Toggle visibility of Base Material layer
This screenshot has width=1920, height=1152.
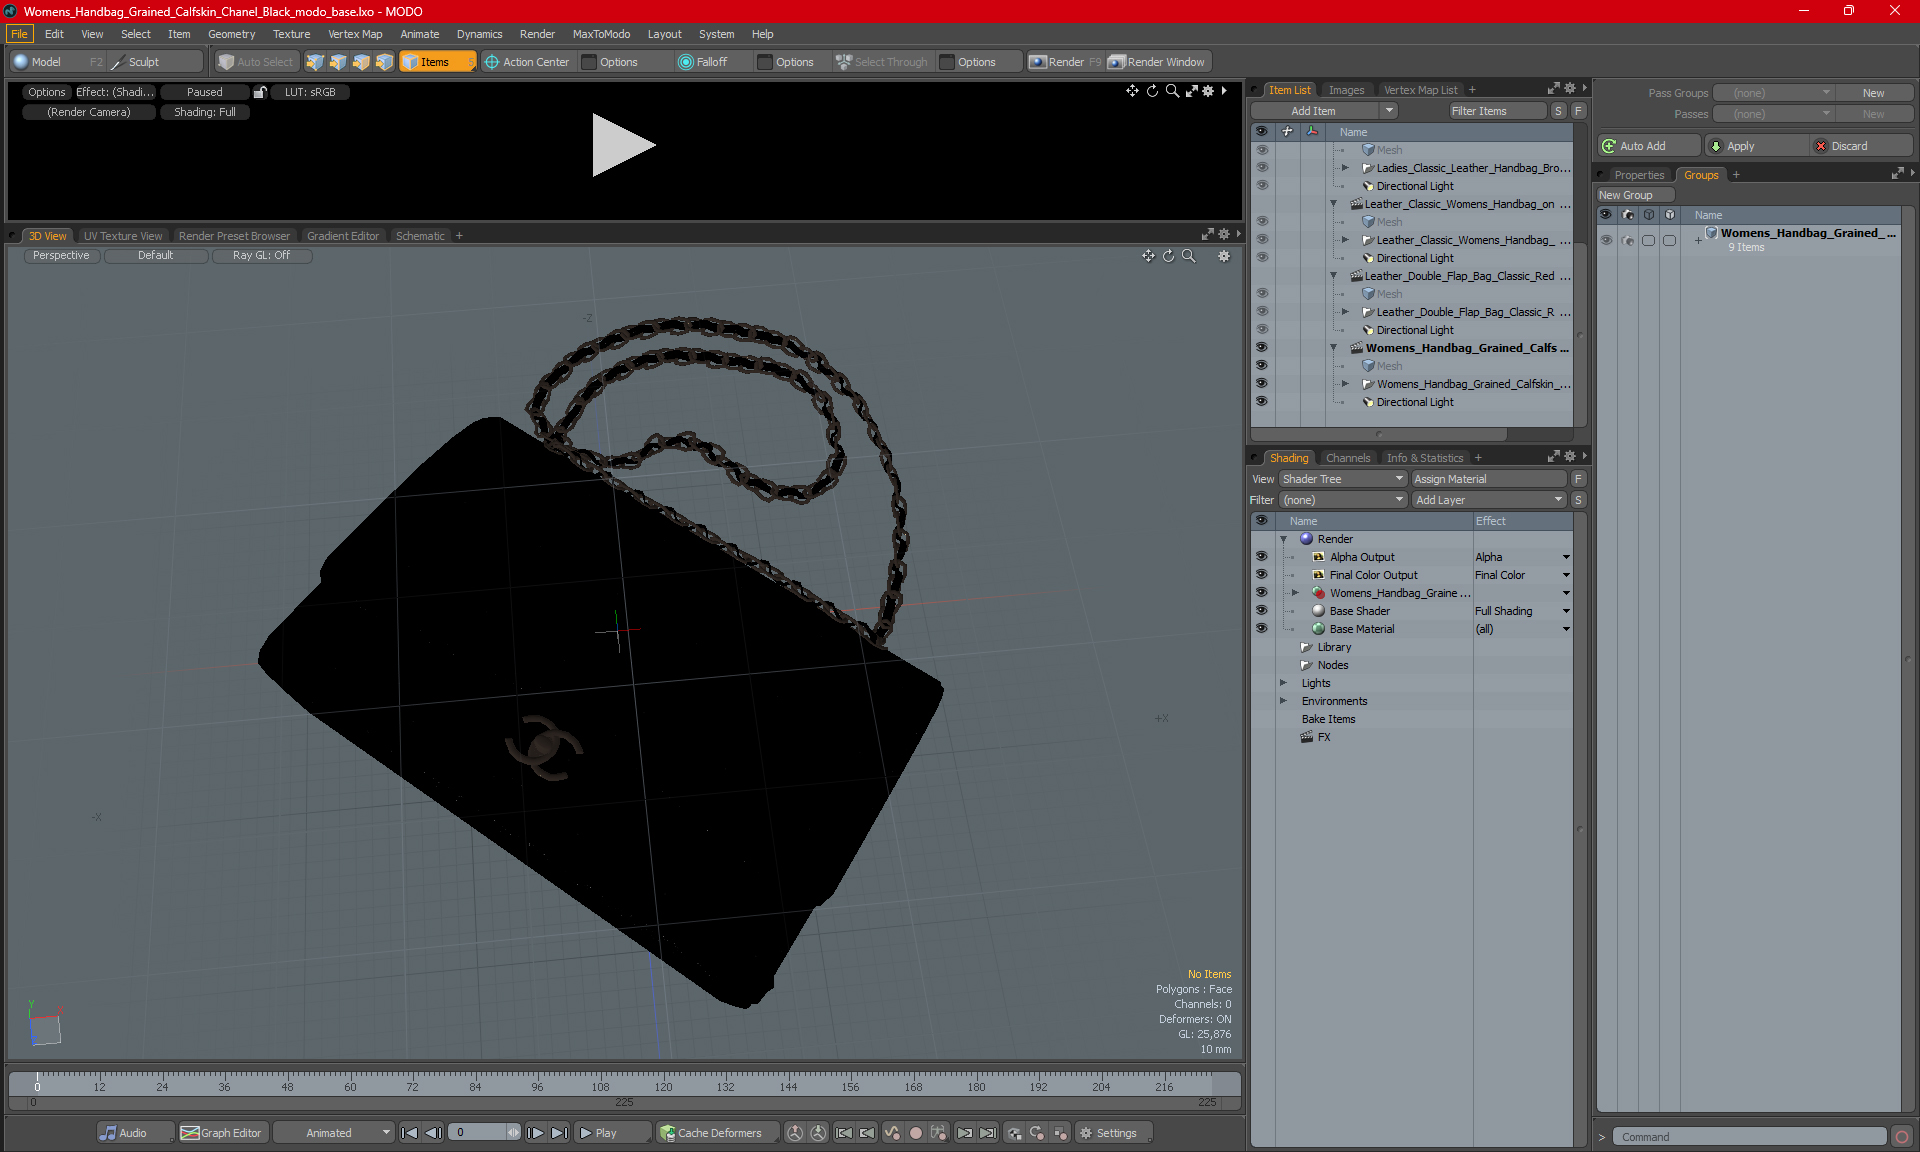pos(1261,629)
